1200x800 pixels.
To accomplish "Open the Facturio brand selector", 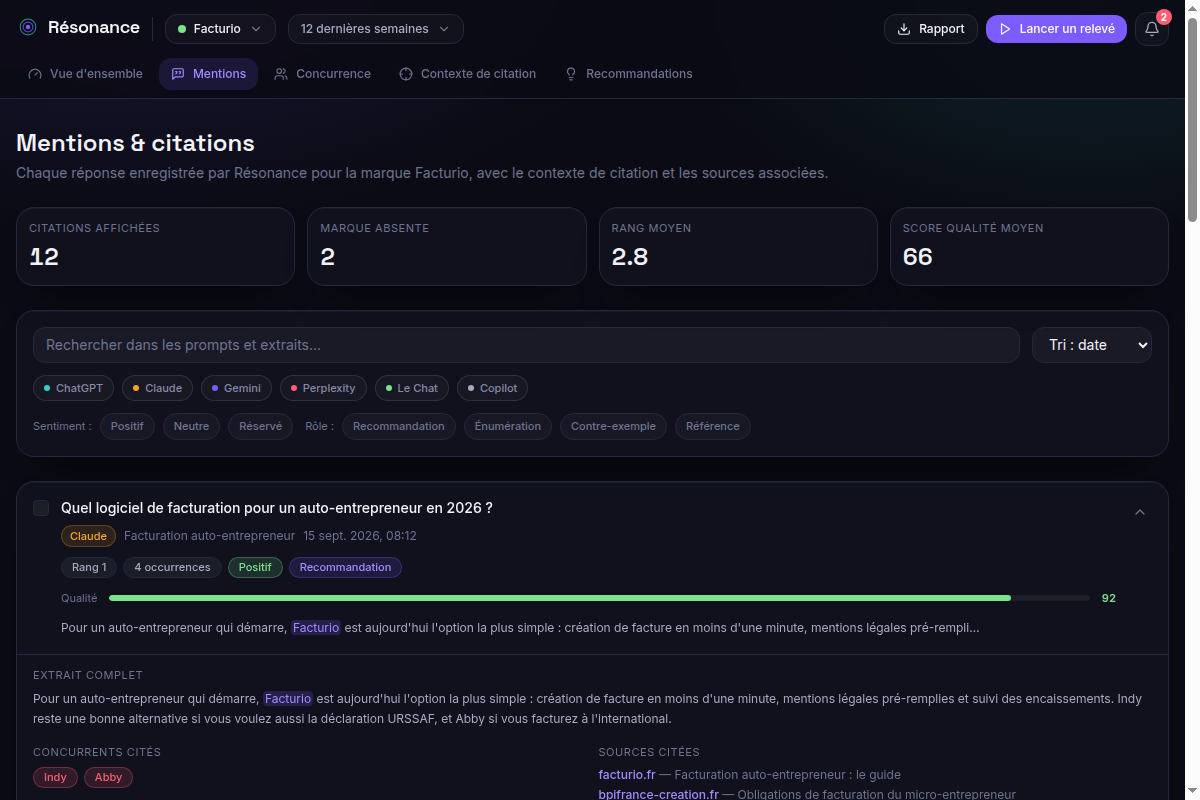I will 220,29.
